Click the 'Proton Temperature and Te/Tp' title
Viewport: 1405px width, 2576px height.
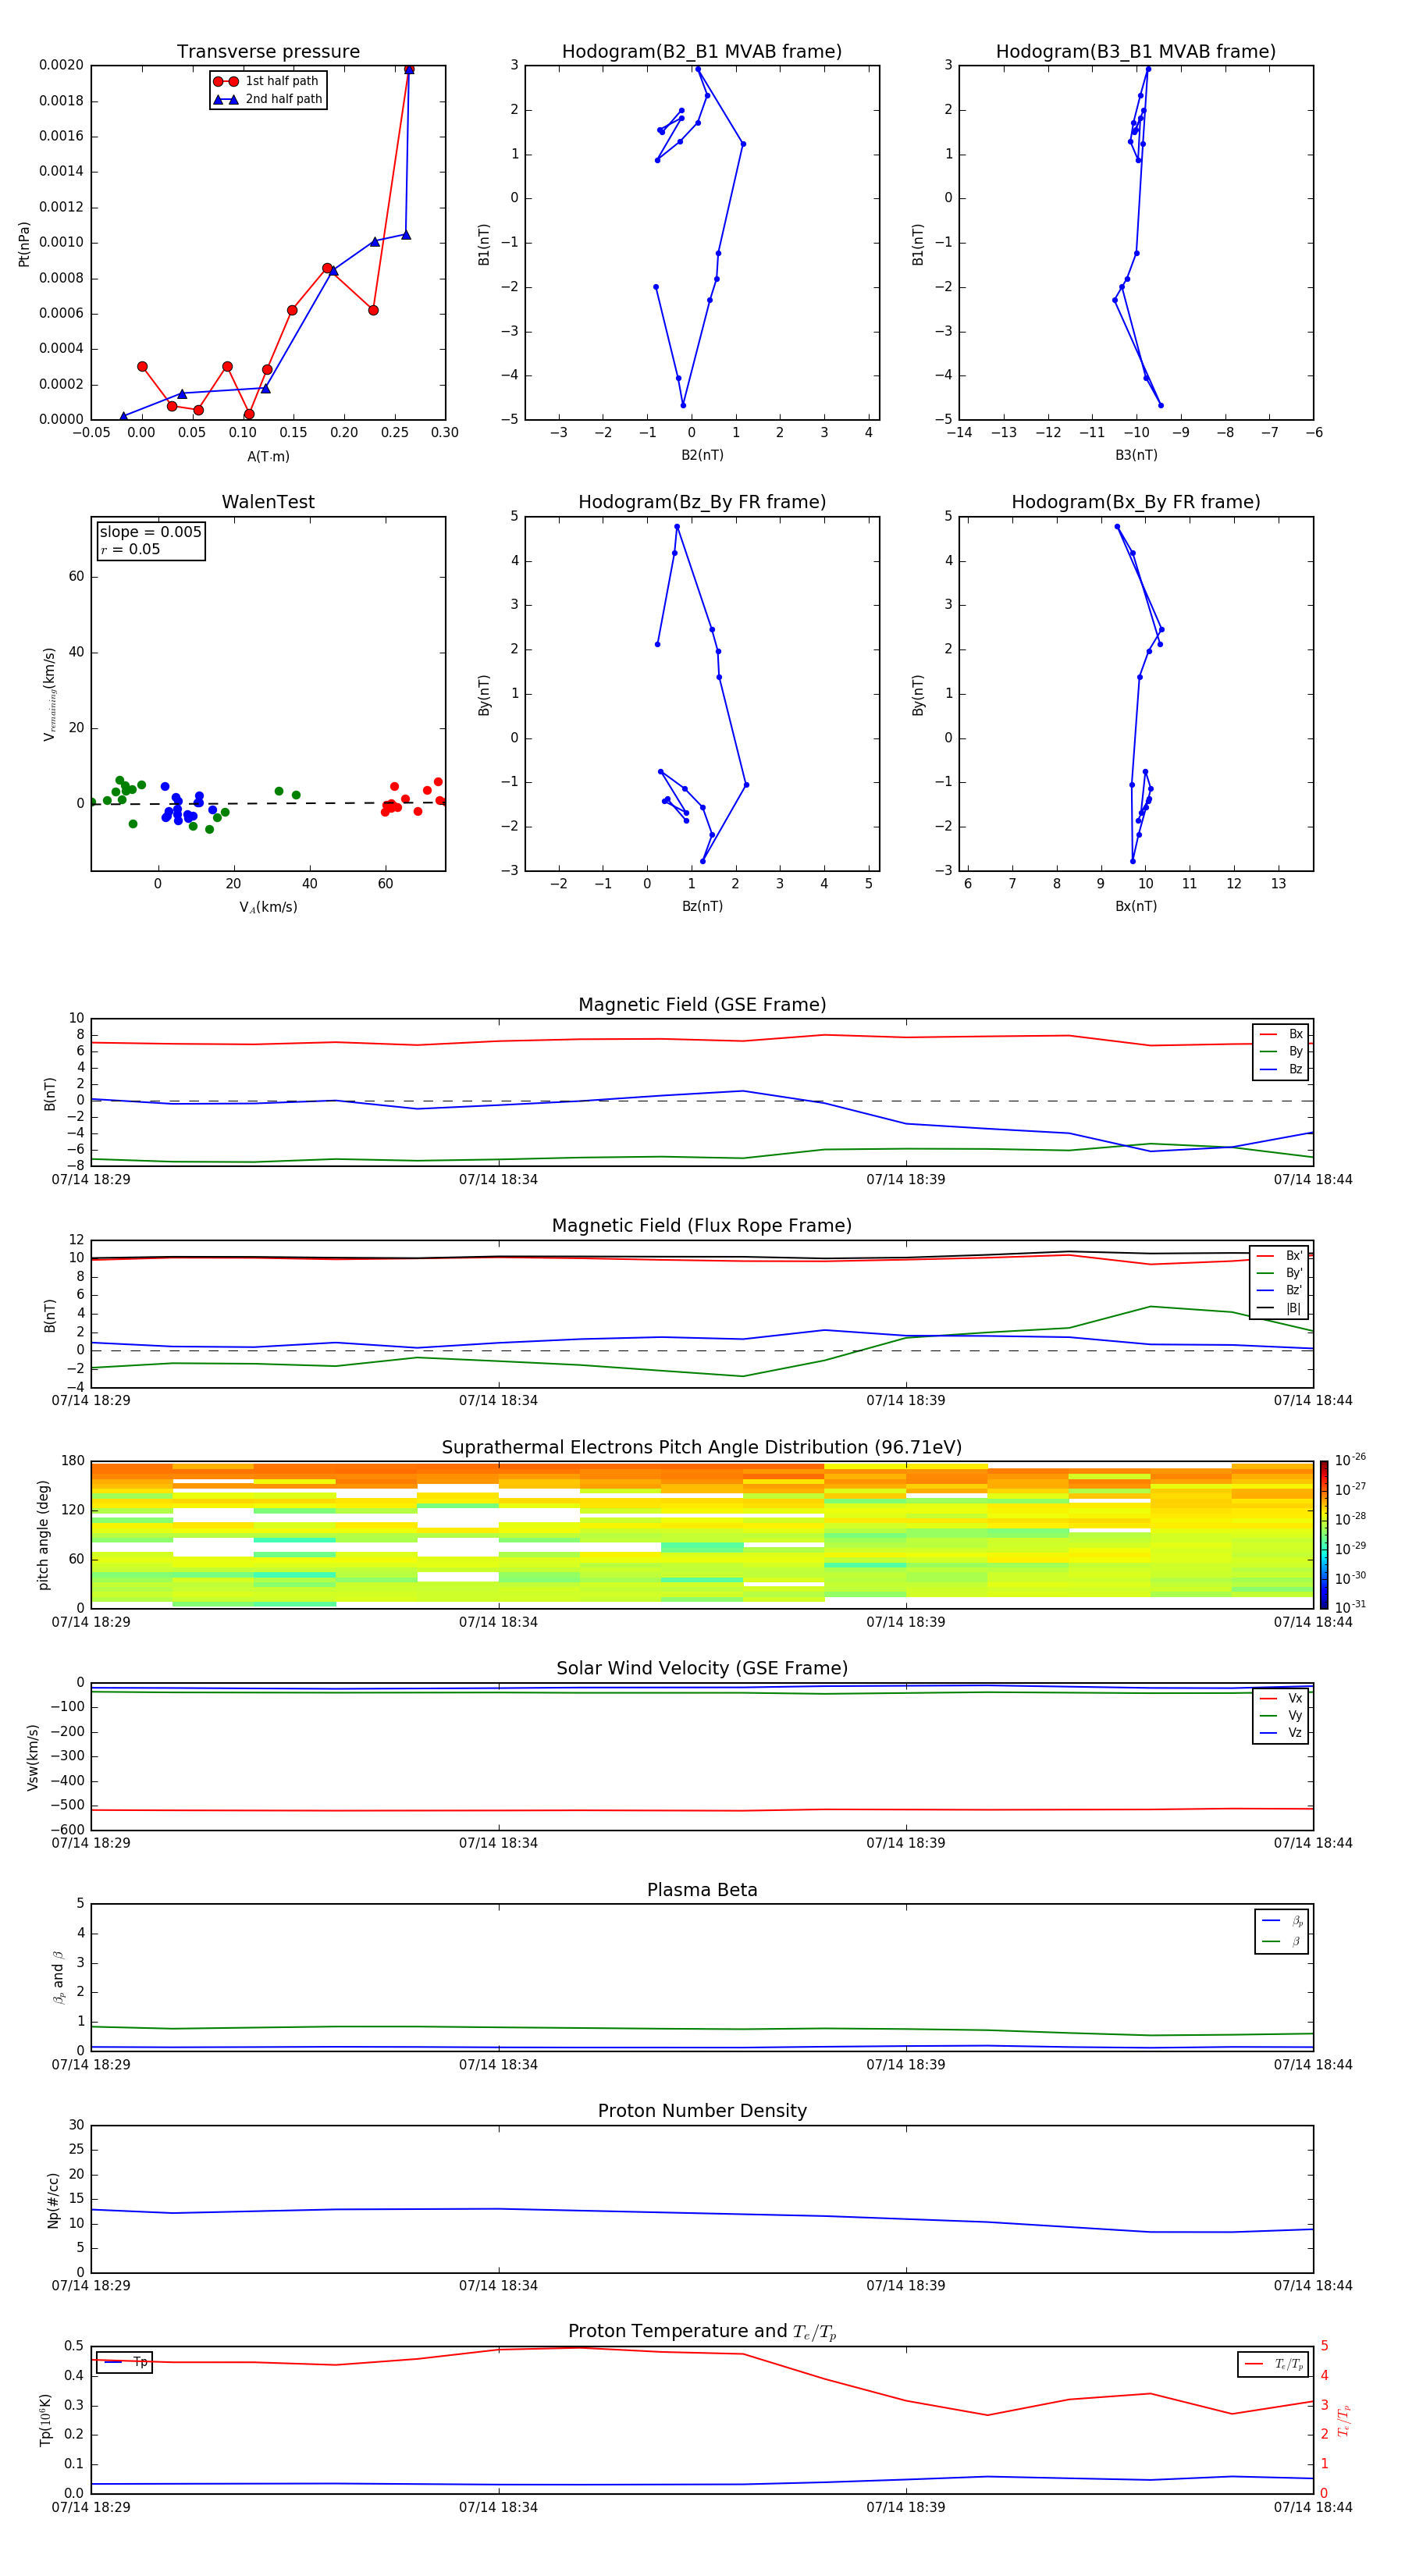702,2332
